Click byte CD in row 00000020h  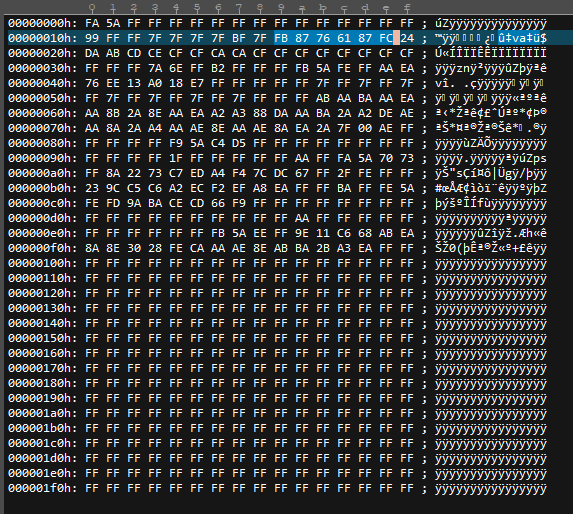coord(134,53)
